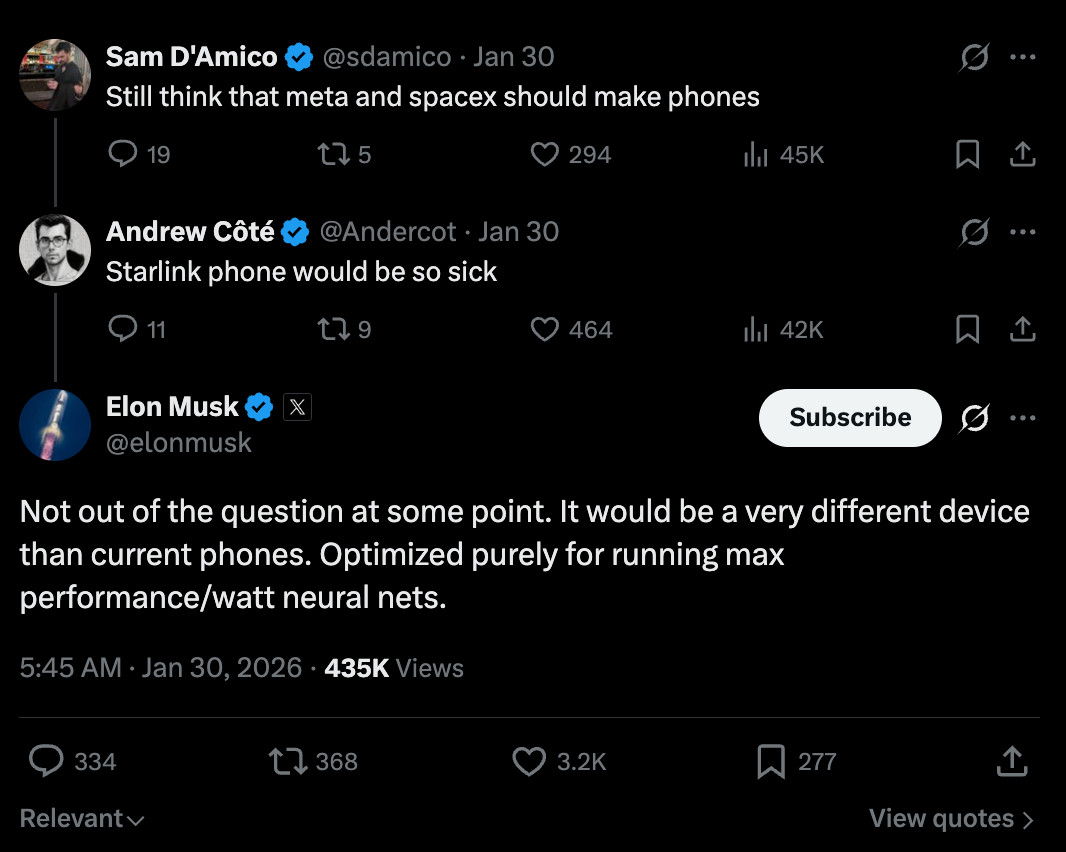Open the Jan 30 timestamp on Sam's tweet
This screenshot has width=1066, height=852.
(512, 57)
